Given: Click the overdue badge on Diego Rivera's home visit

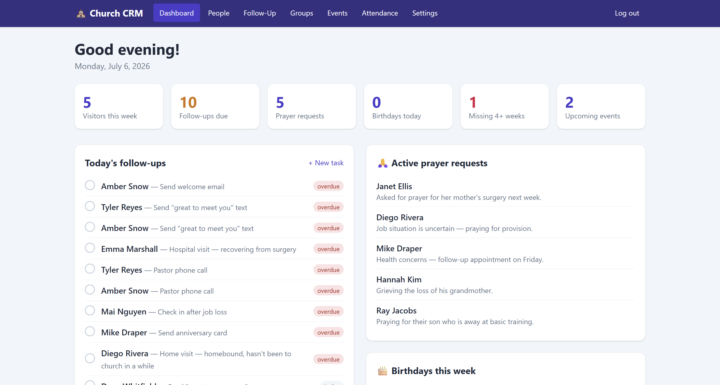Looking at the screenshot, I should (328, 359).
